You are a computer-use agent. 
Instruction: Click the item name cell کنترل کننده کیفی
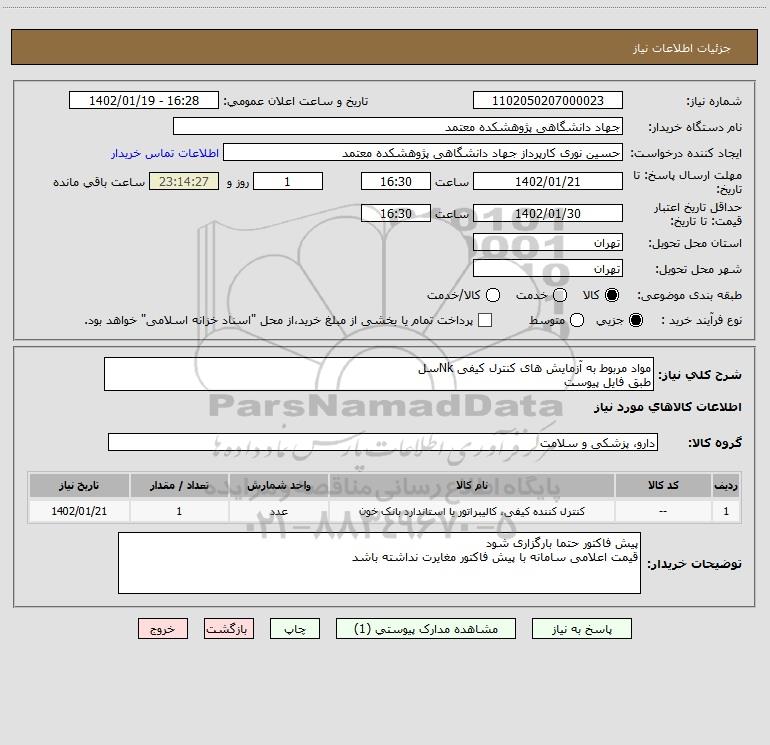tap(471, 511)
